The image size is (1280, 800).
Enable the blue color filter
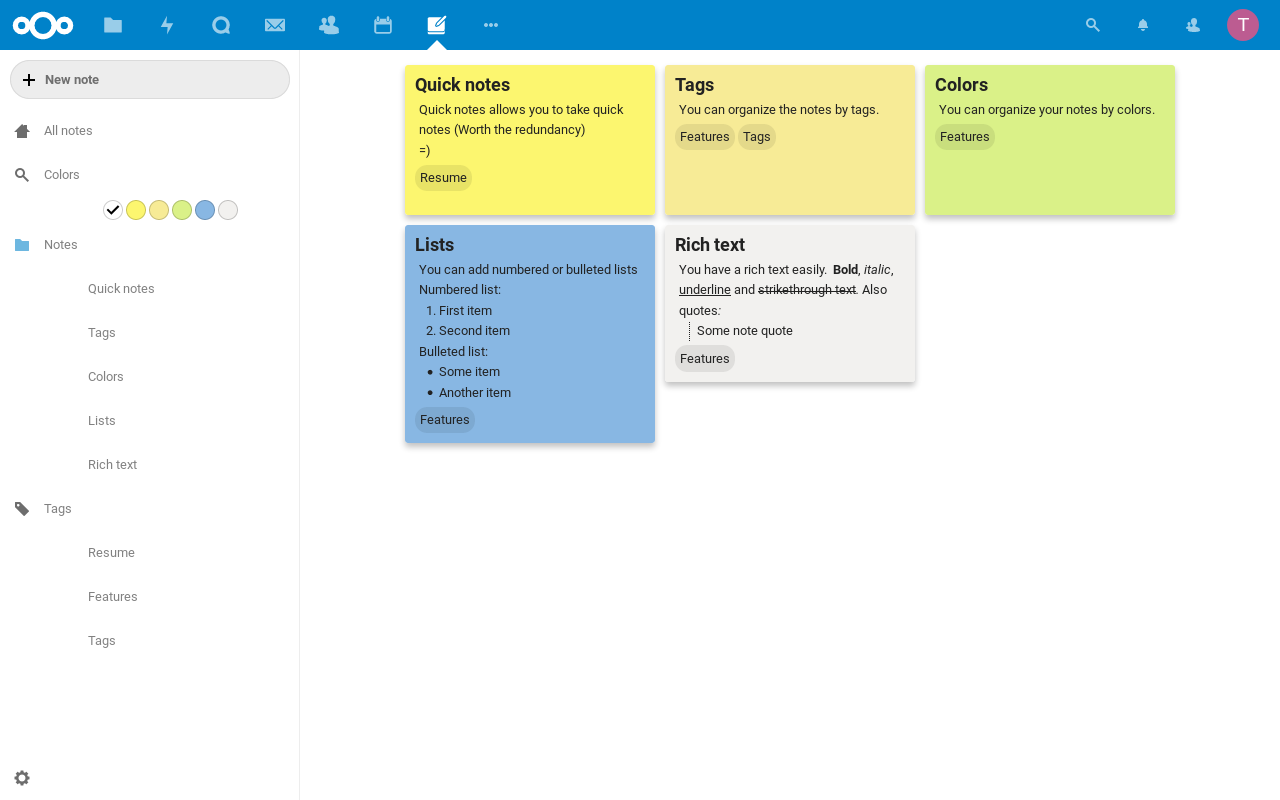coord(204,210)
